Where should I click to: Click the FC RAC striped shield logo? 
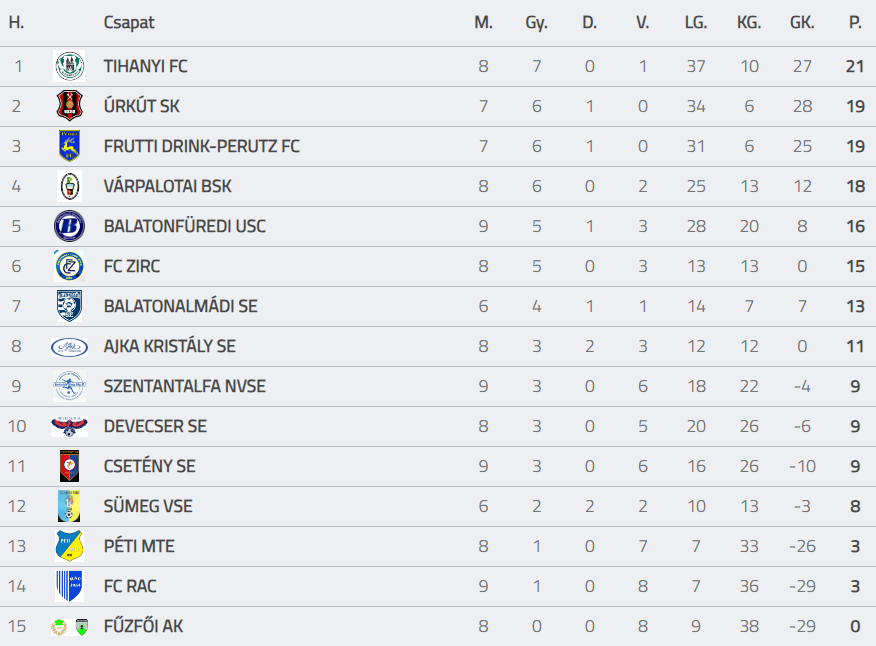click(69, 587)
